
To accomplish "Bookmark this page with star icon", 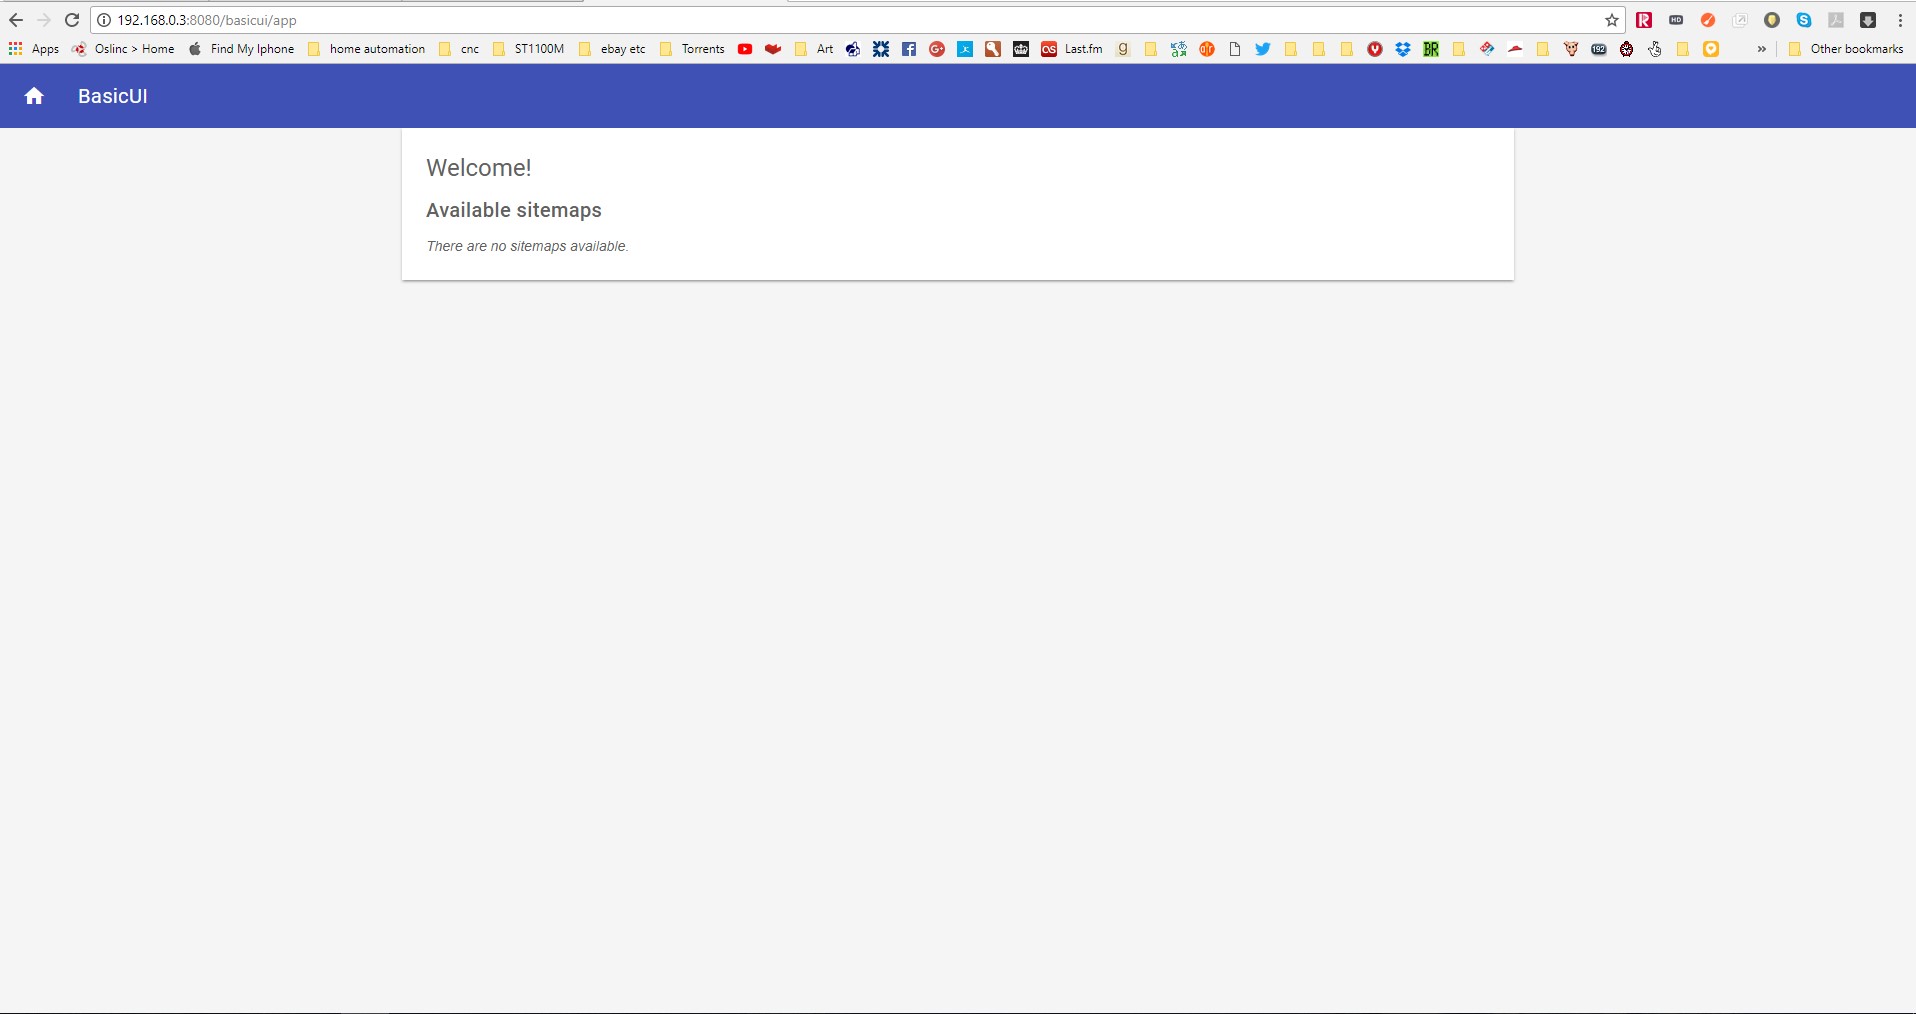I will [x=1612, y=20].
